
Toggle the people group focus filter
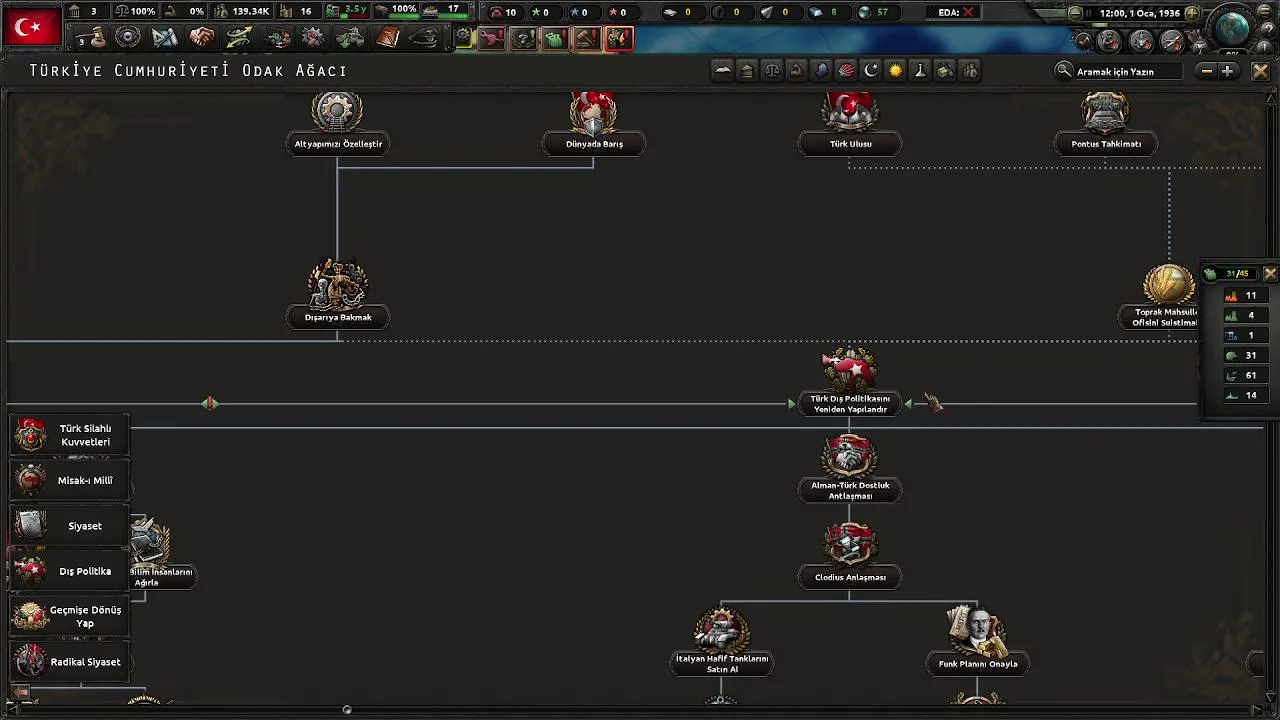[x=969, y=70]
